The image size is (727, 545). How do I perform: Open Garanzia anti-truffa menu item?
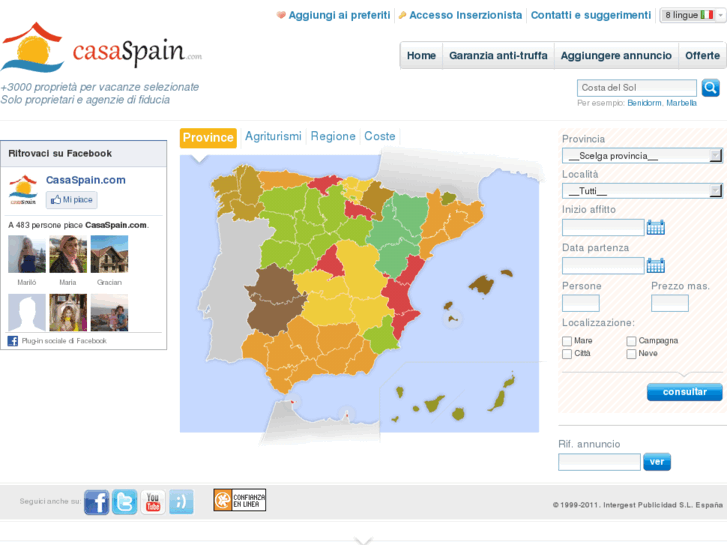(498, 56)
